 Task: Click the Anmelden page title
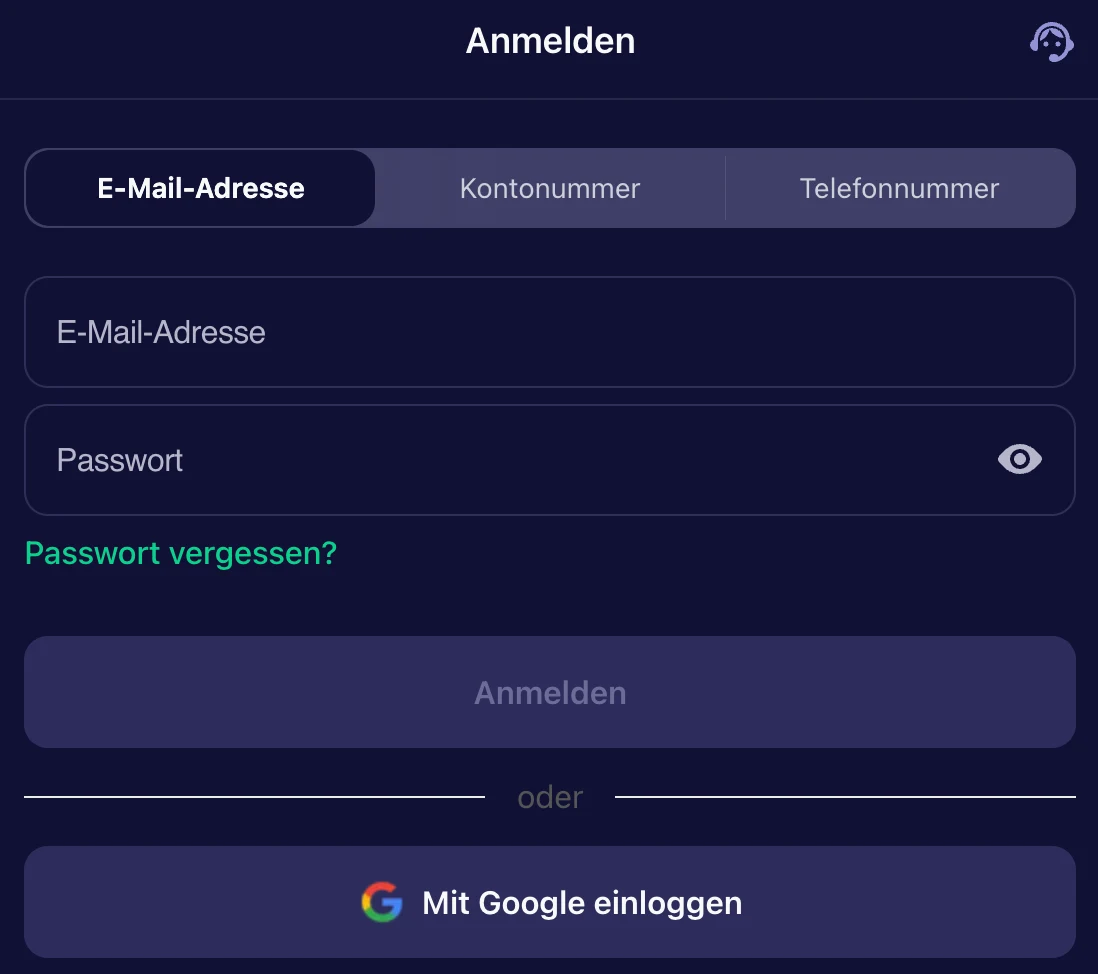coord(549,41)
